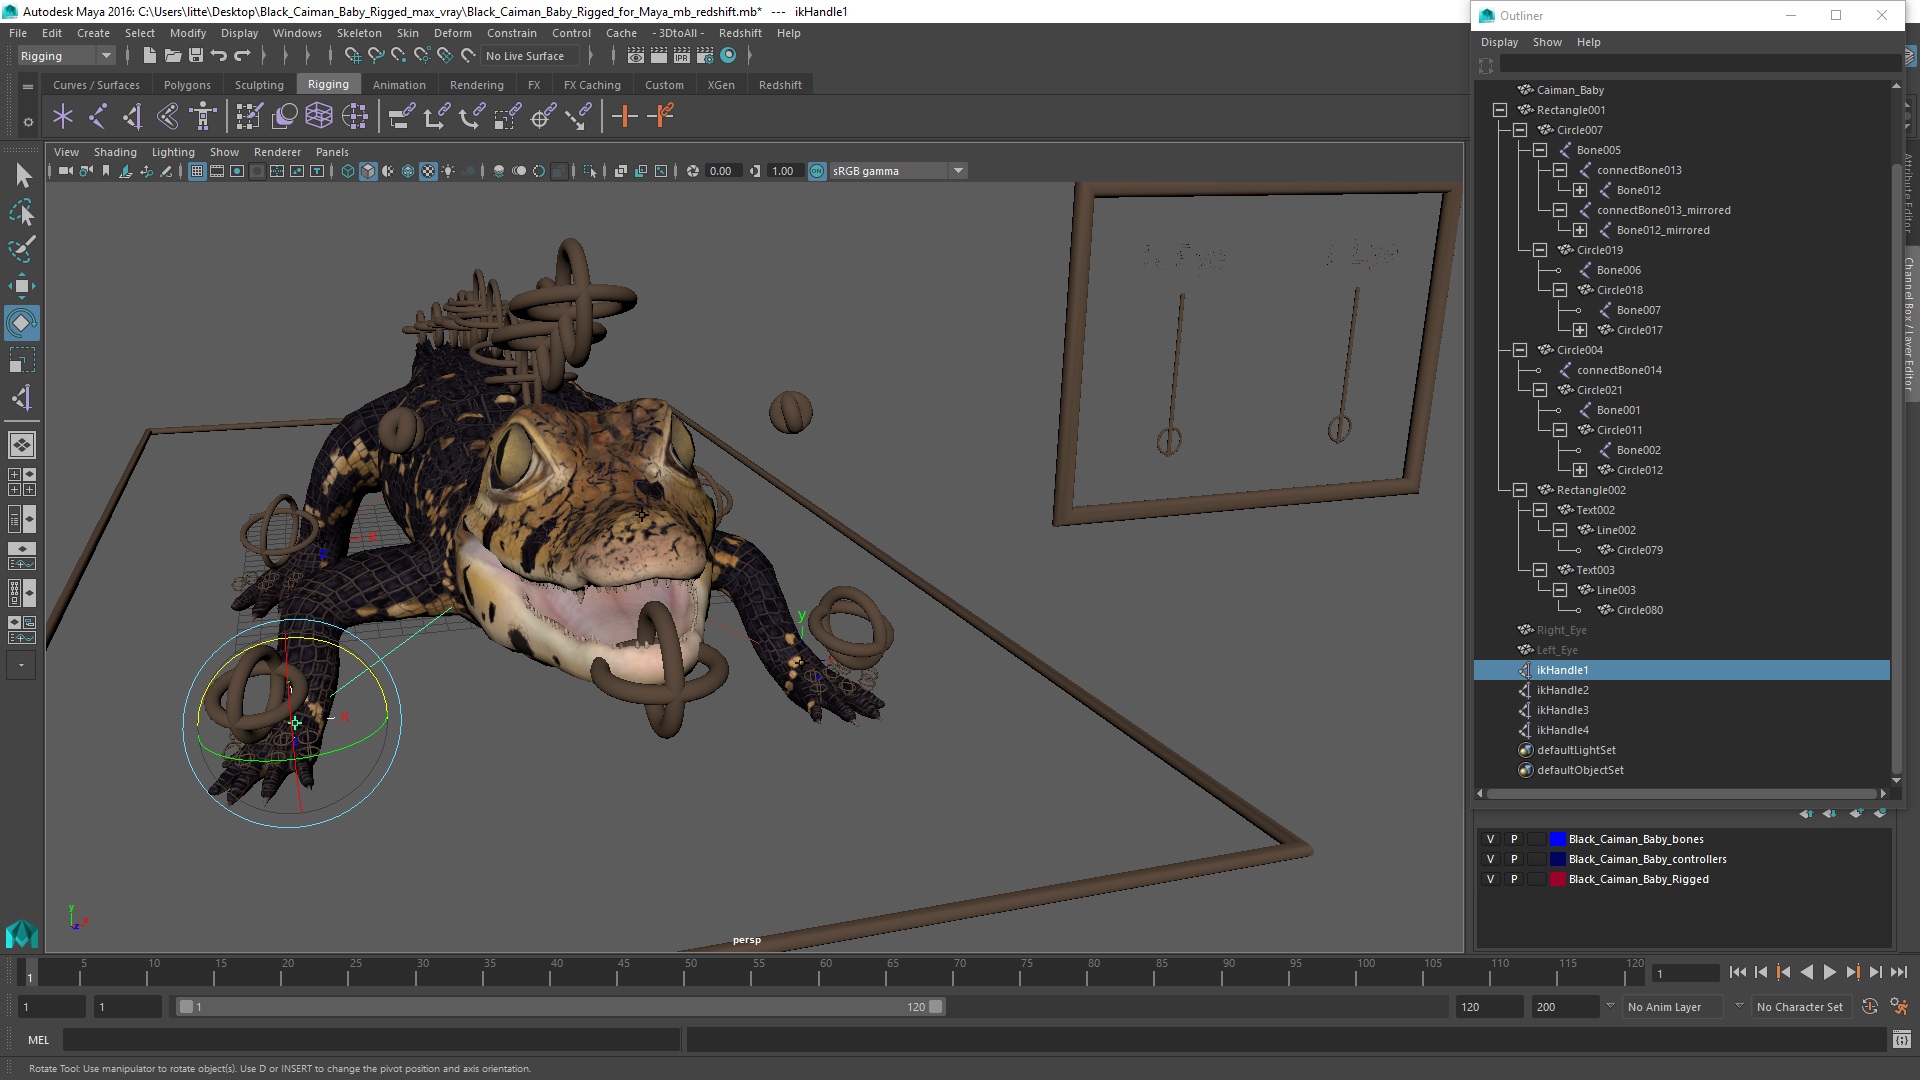Activate the Scale tool
Image resolution: width=1920 pixels, height=1080 pixels.
(22, 360)
